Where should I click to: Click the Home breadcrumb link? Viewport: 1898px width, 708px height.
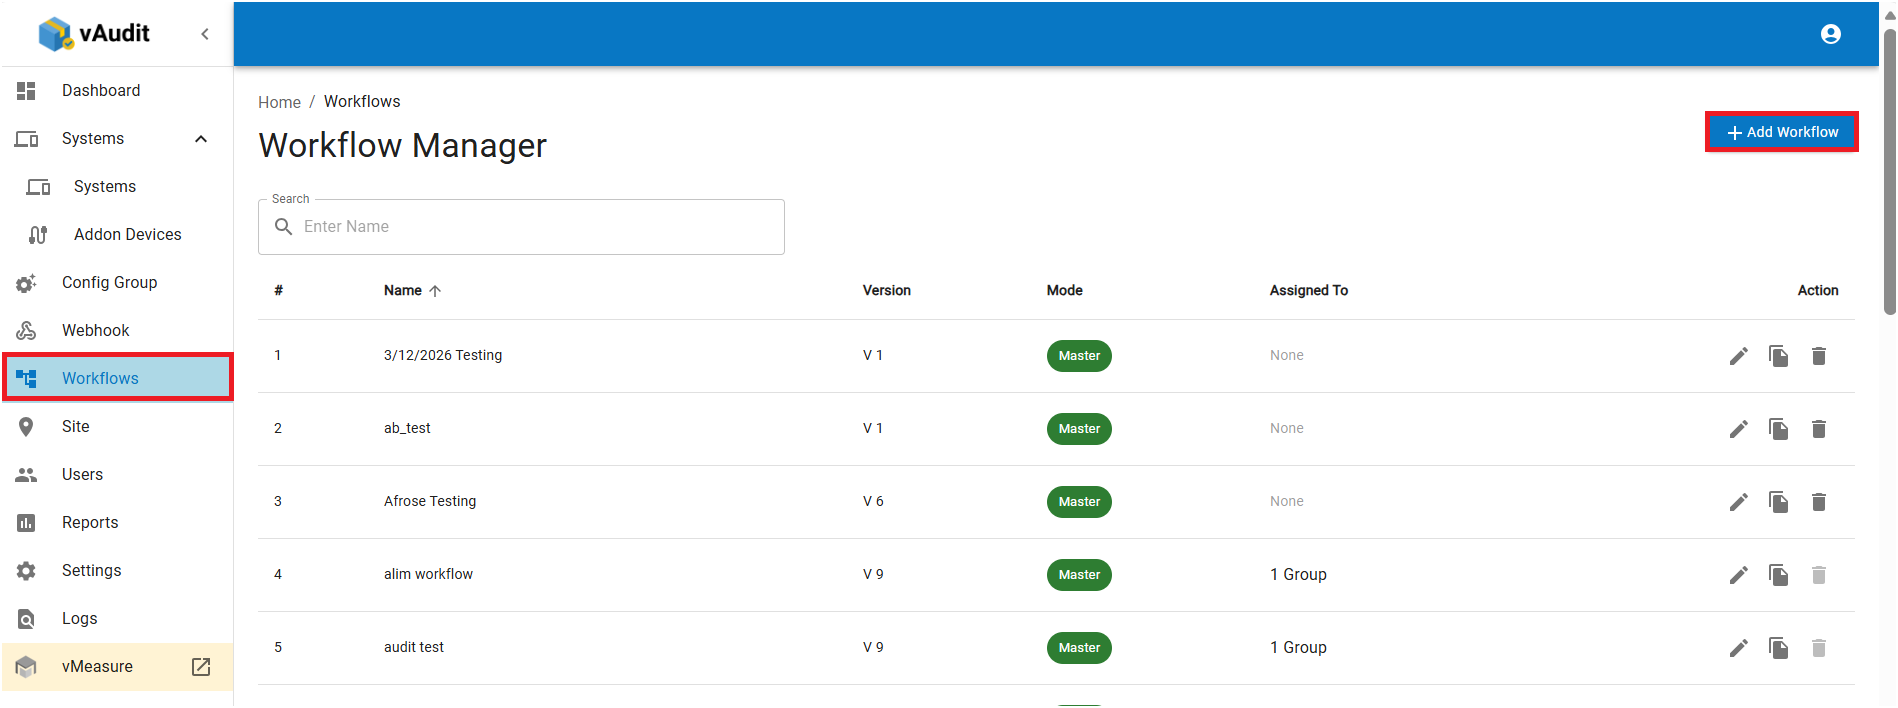pyautogui.click(x=279, y=102)
